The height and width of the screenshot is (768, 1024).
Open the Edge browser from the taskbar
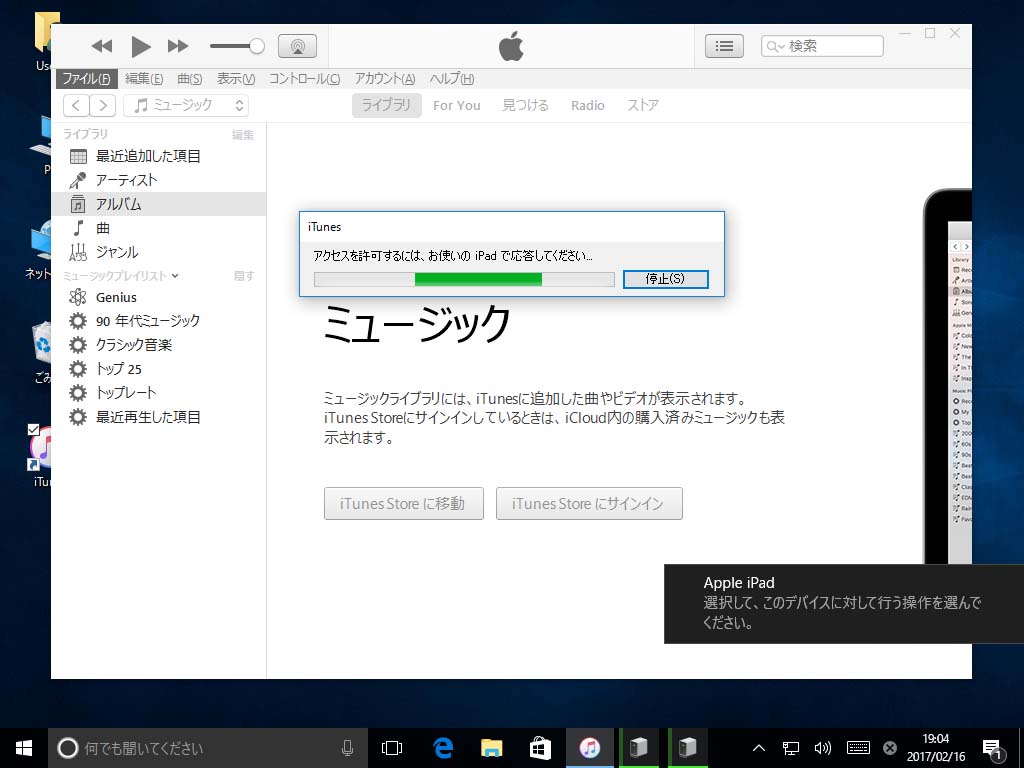[443, 748]
